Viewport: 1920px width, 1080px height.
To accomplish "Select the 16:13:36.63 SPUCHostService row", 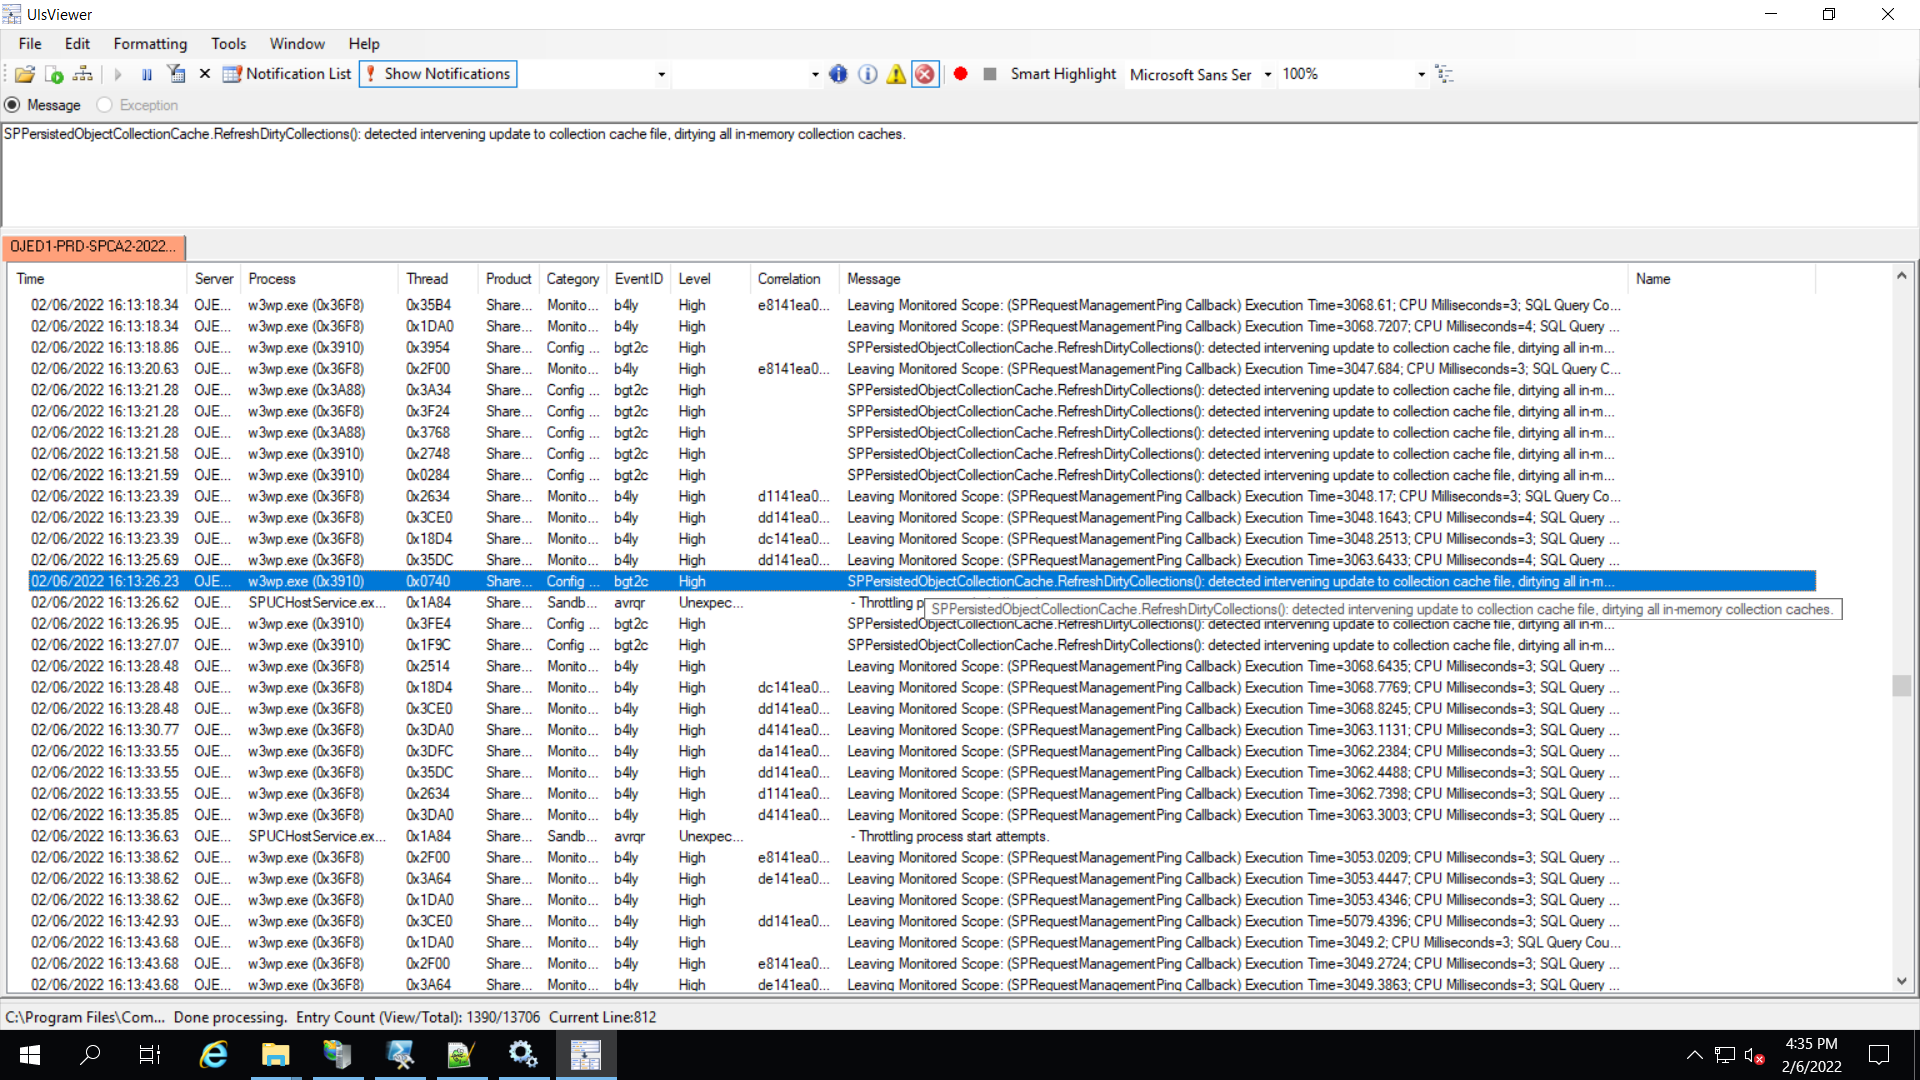I will tap(921, 836).
